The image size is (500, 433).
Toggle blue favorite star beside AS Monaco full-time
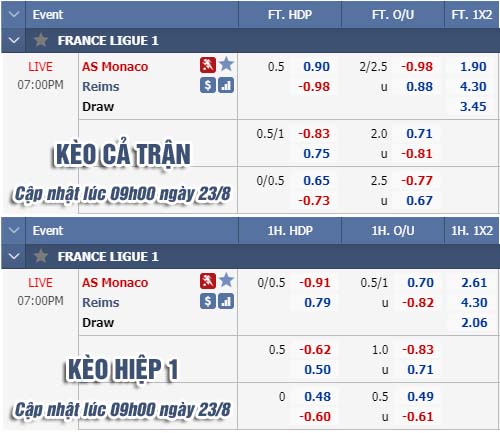click(227, 64)
